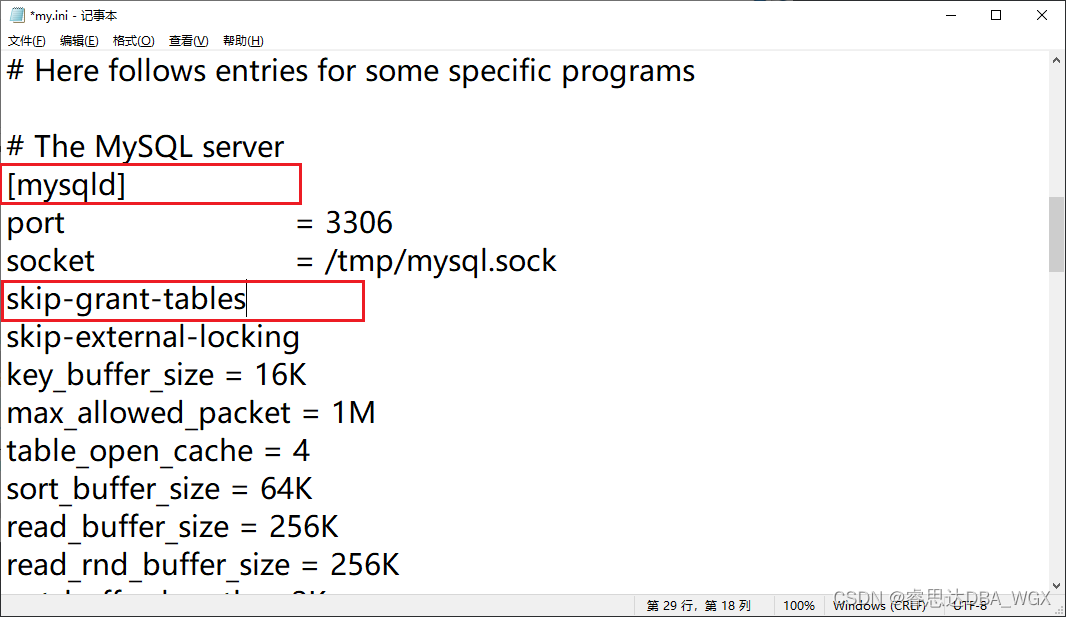Screen dimensions: 1066x617
Task: Click the vertical scrollbar thumb
Action: (1056, 234)
